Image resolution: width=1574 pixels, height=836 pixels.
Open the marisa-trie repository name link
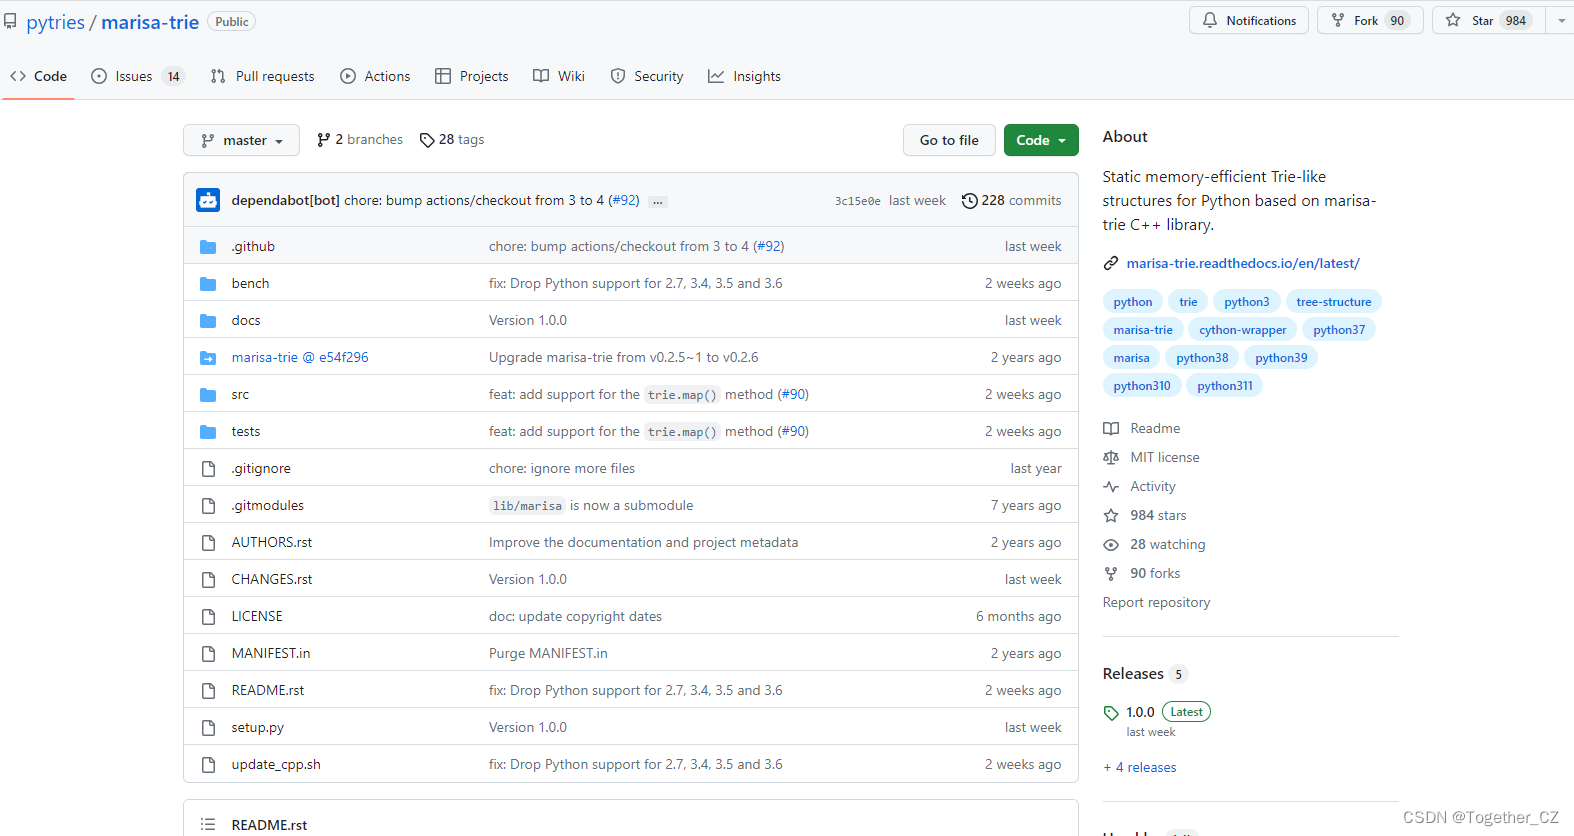pos(150,22)
